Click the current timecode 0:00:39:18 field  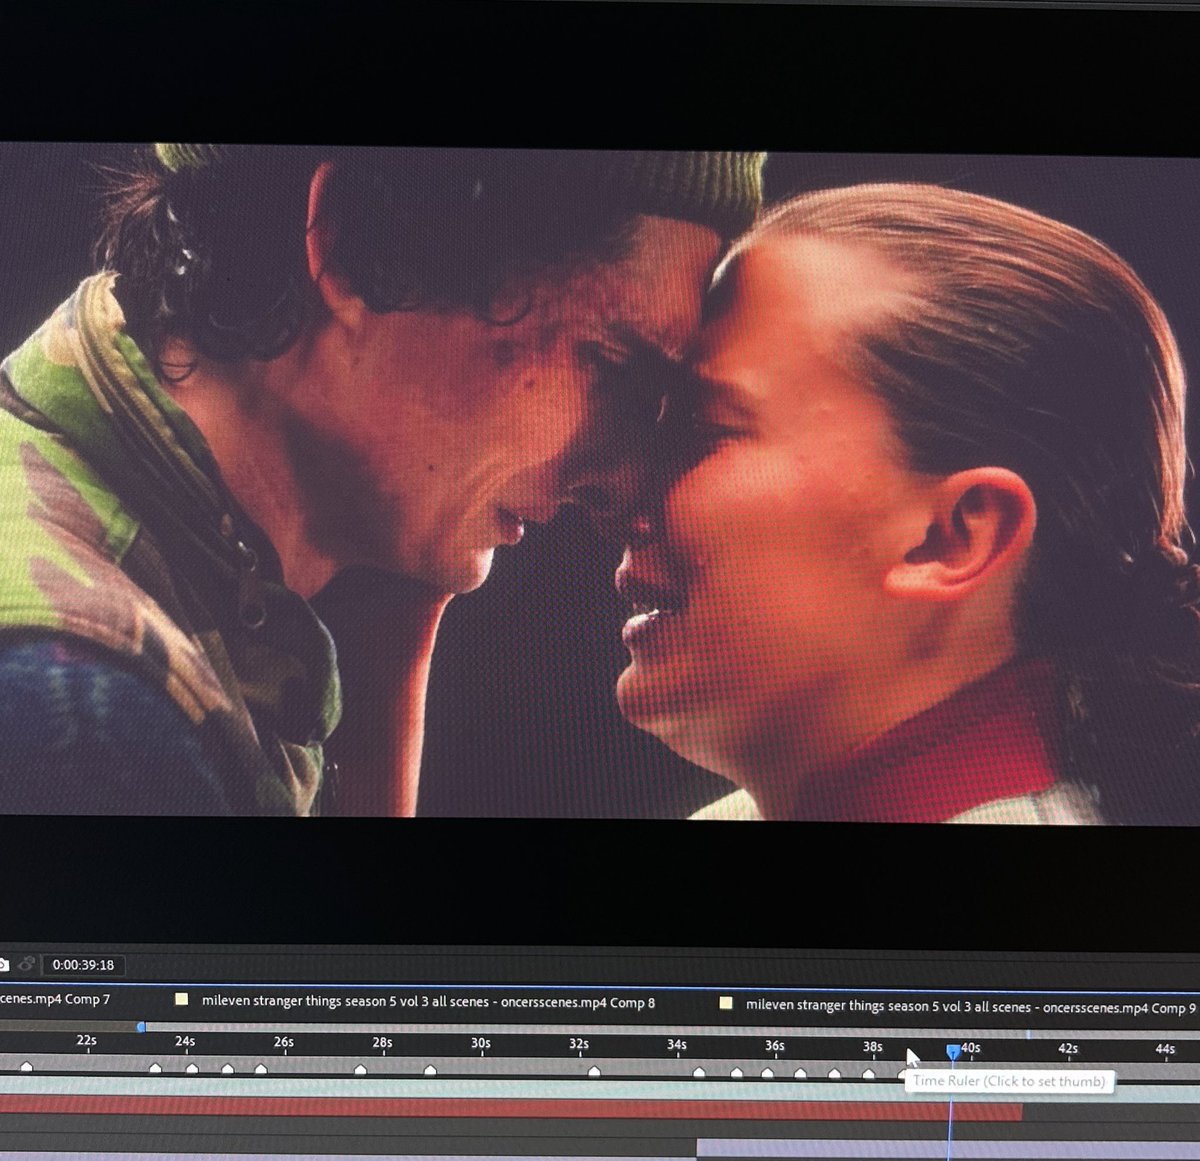coord(84,965)
